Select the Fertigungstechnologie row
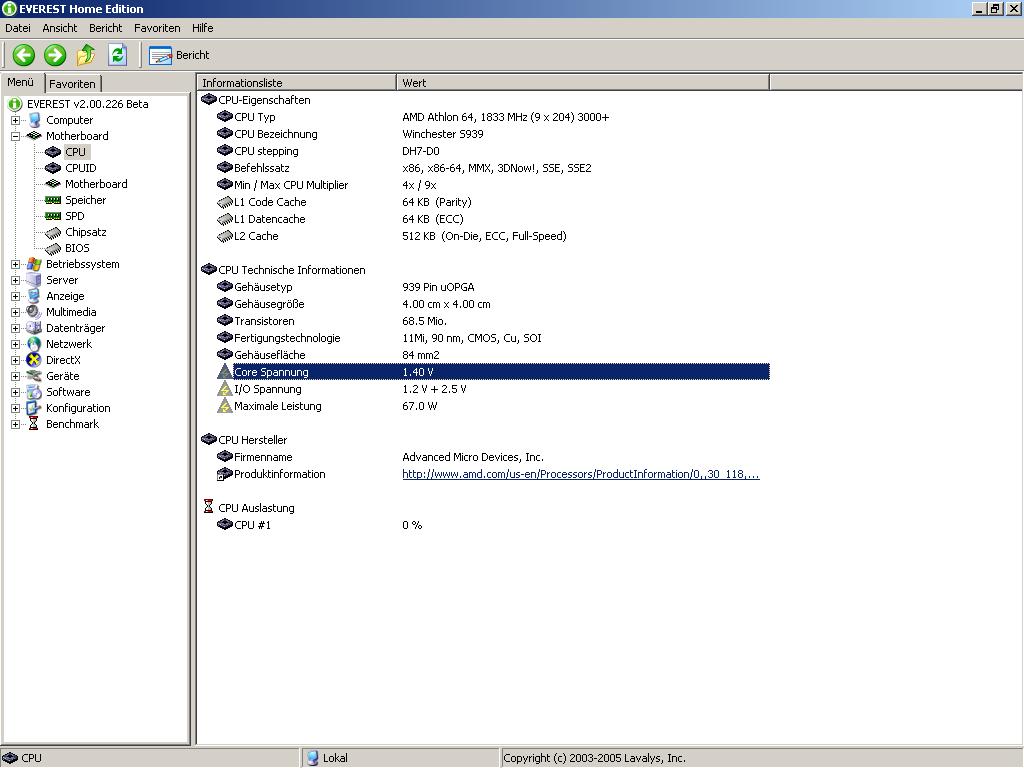The width and height of the screenshot is (1024, 768). tap(483, 338)
